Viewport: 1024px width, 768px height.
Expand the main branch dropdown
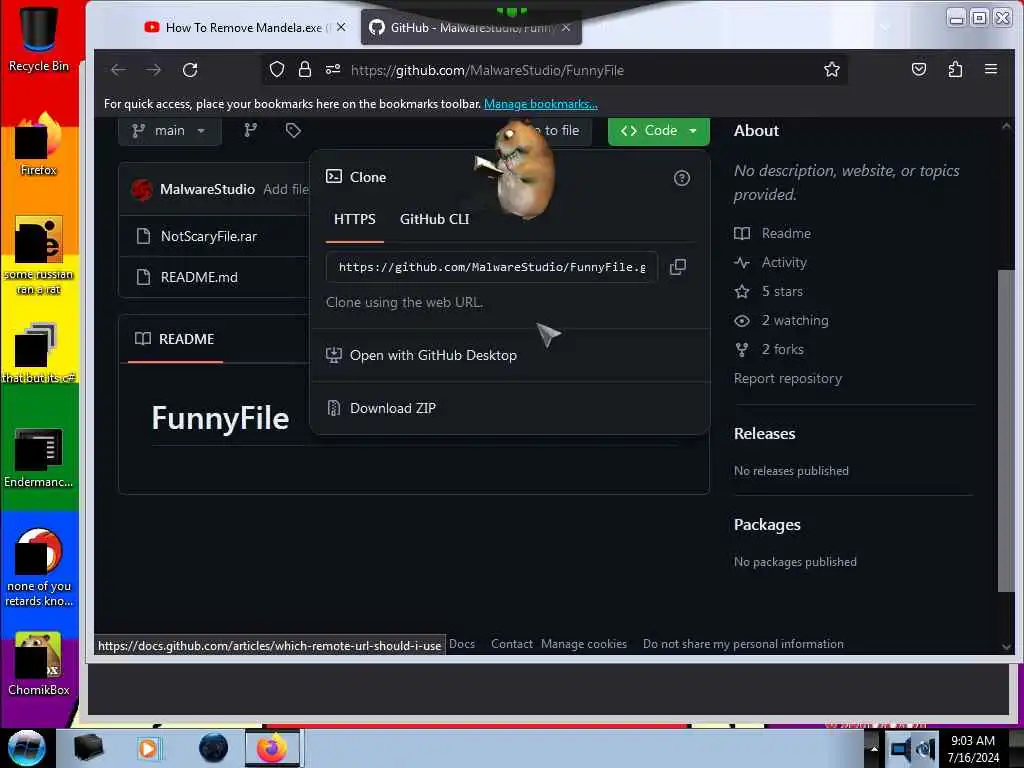(169, 131)
